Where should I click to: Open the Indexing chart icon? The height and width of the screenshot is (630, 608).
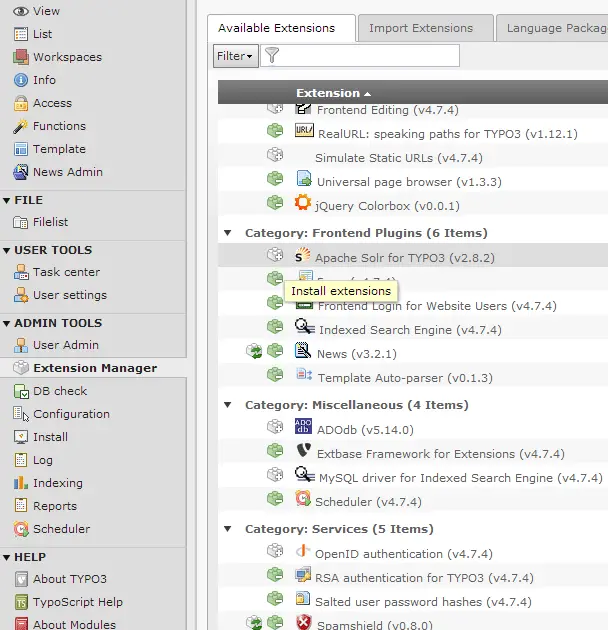tap(21, 483)
